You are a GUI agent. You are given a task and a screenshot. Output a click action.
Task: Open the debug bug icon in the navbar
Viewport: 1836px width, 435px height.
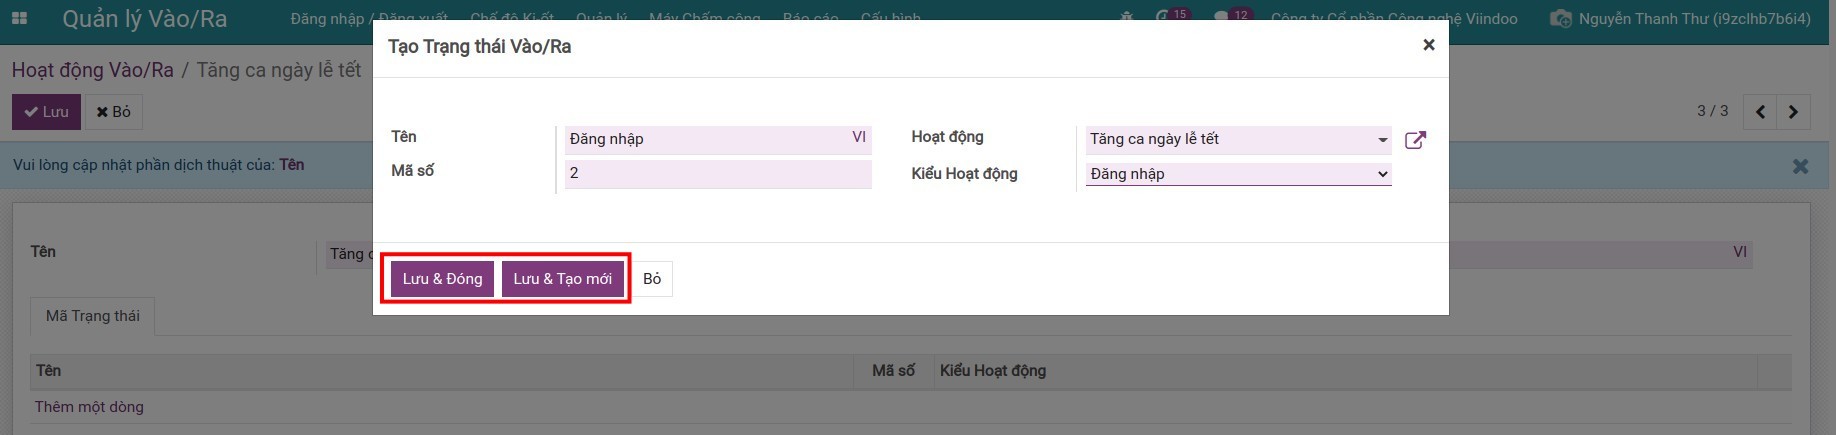pos(1127,18)
